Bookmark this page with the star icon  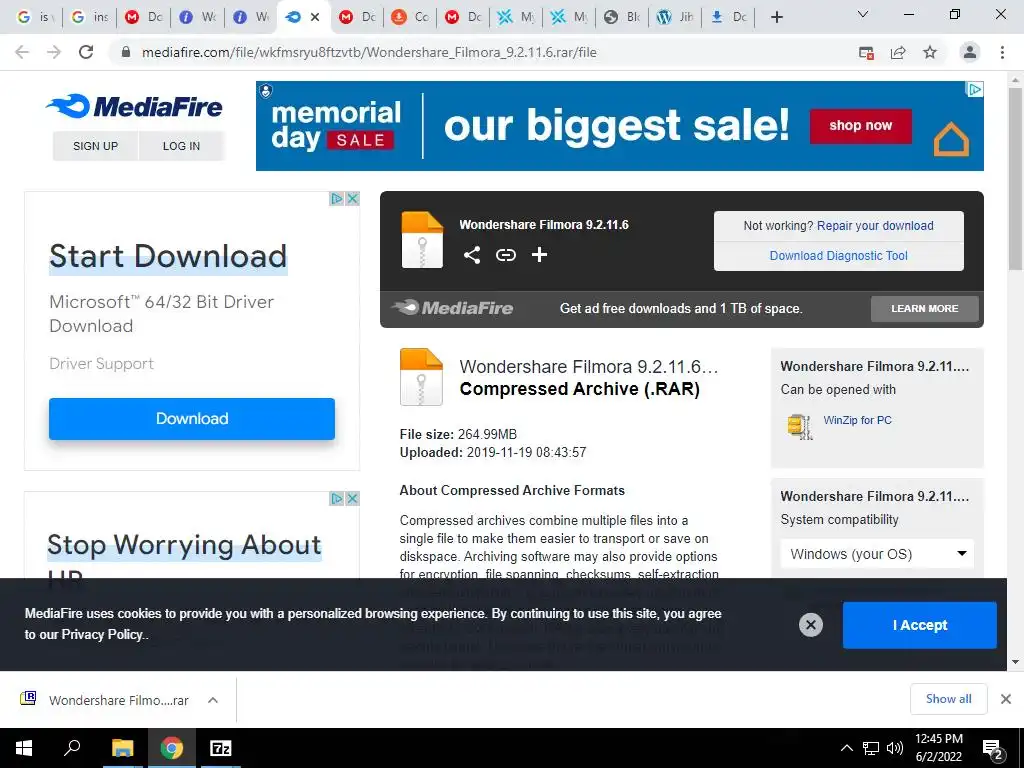930,52
